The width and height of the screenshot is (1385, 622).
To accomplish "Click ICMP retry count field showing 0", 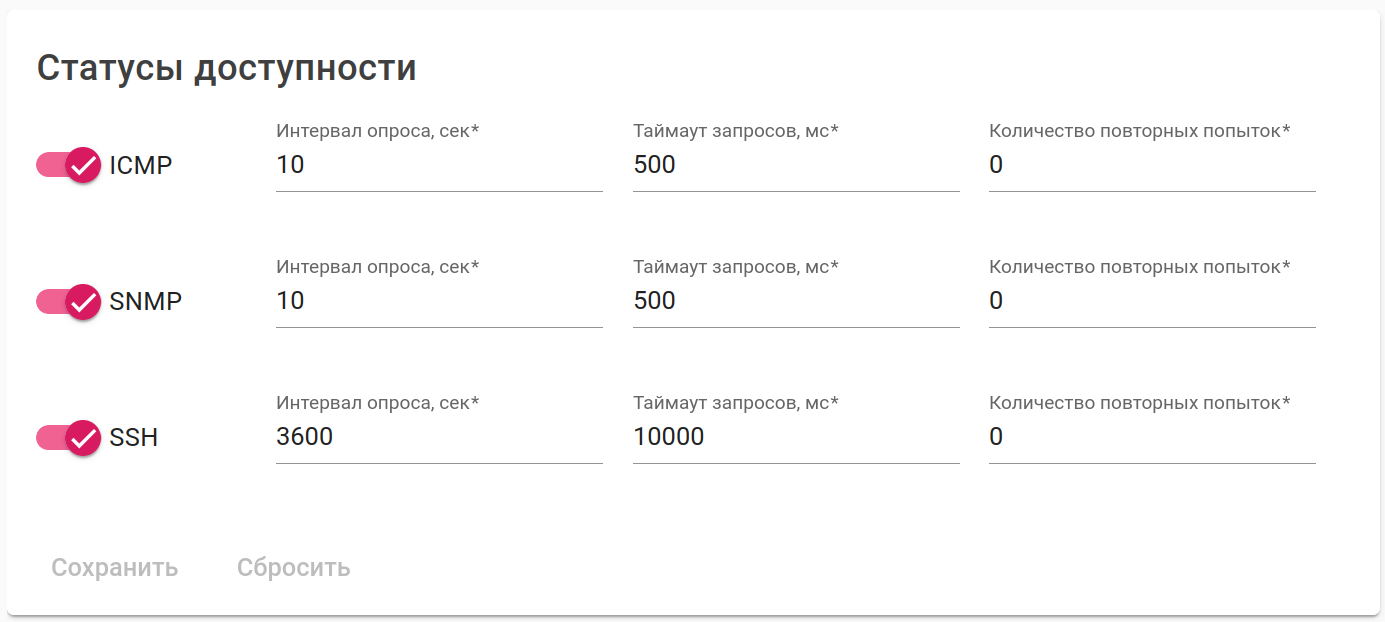I will click(x=1152, y=165).
